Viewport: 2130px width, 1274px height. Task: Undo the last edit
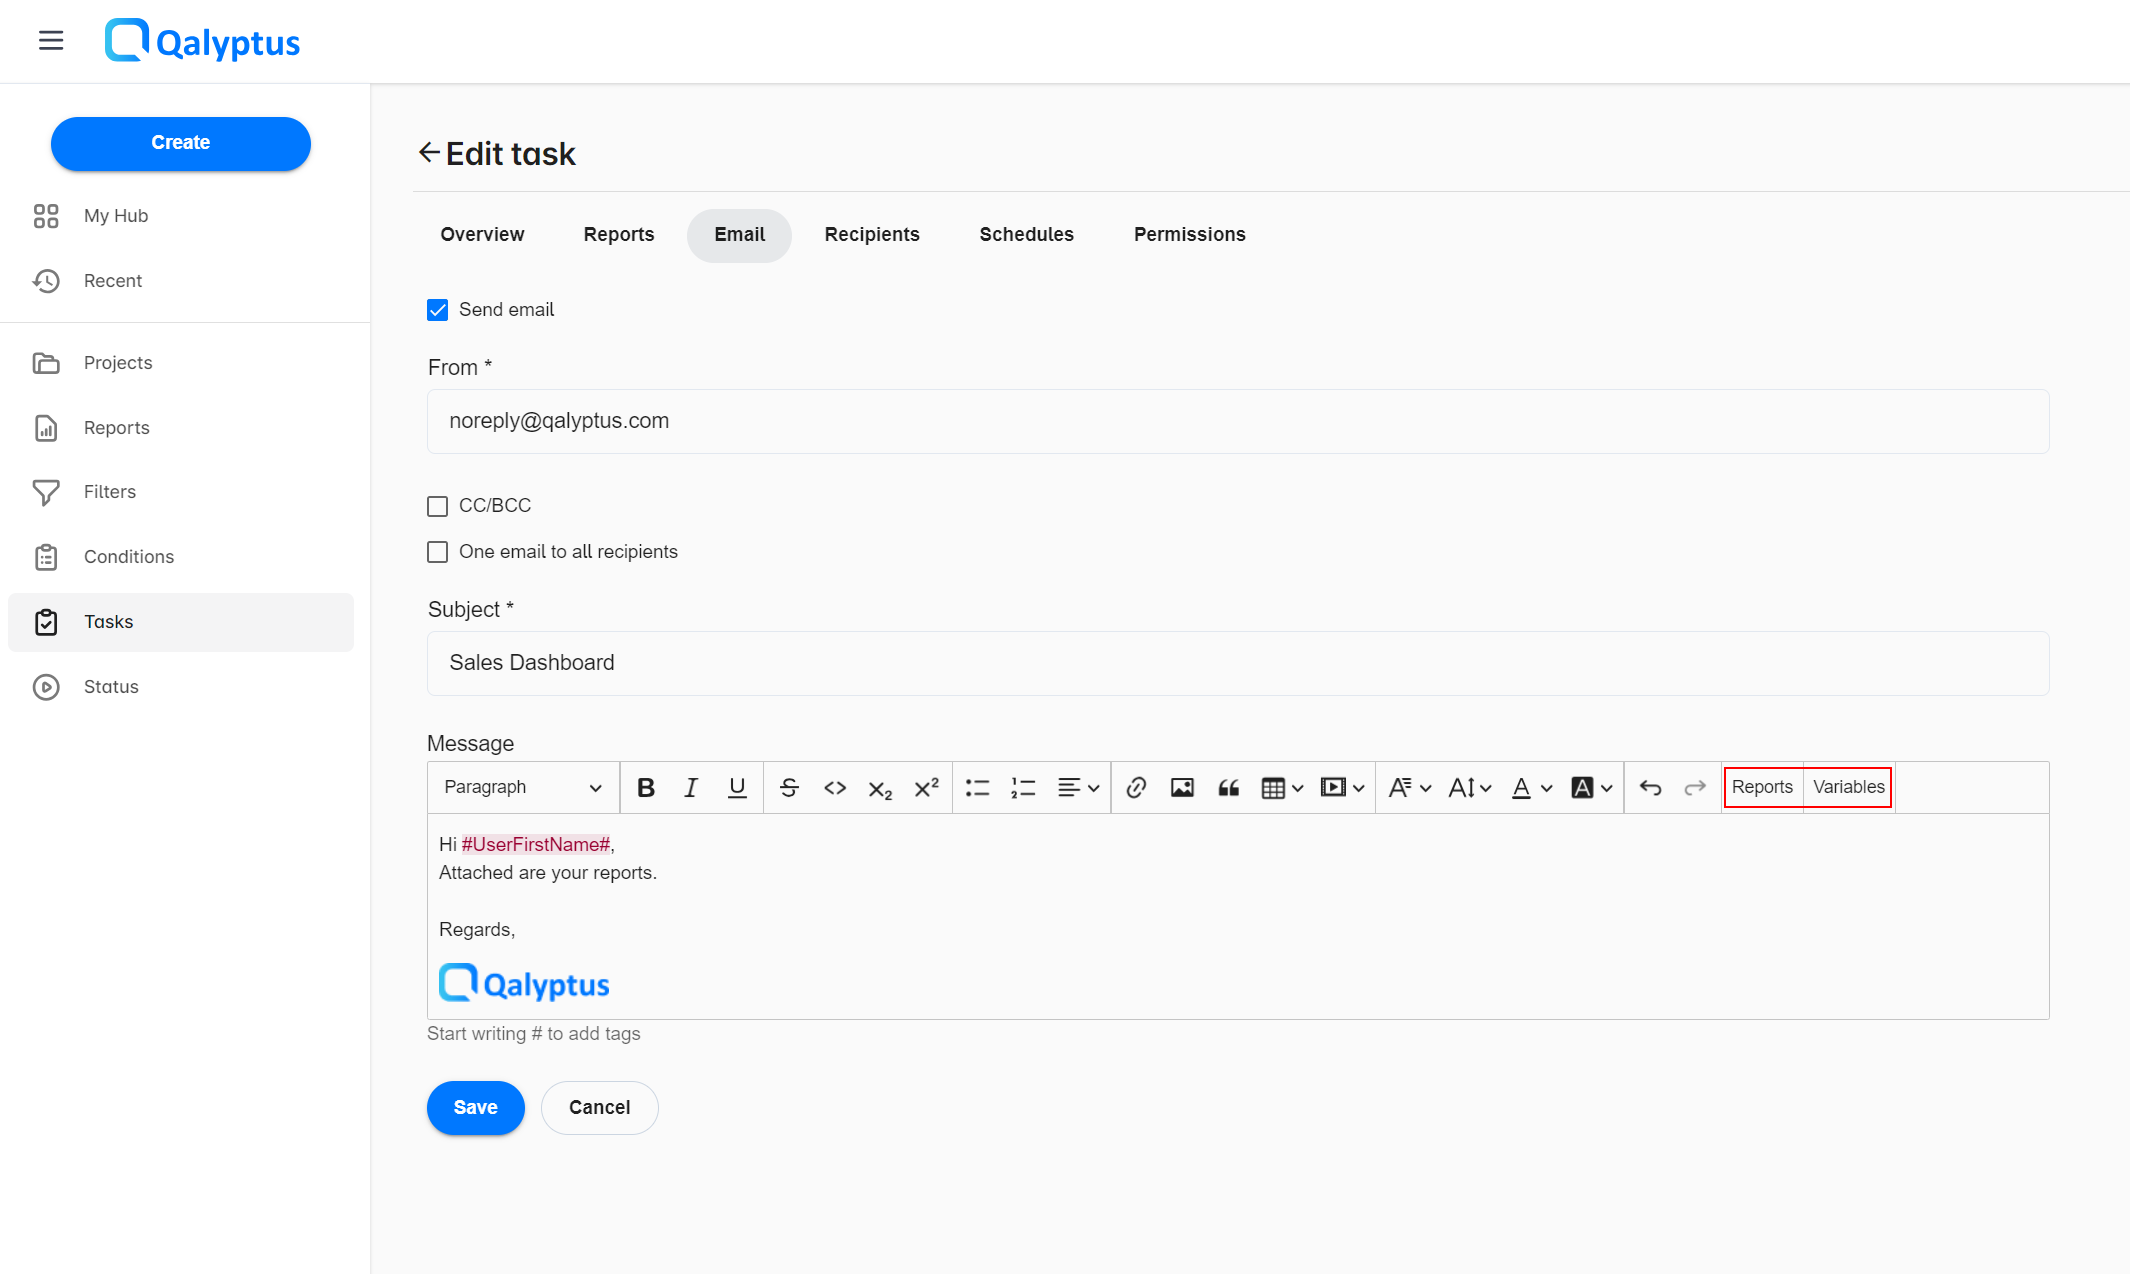(x=1650, y=788)
